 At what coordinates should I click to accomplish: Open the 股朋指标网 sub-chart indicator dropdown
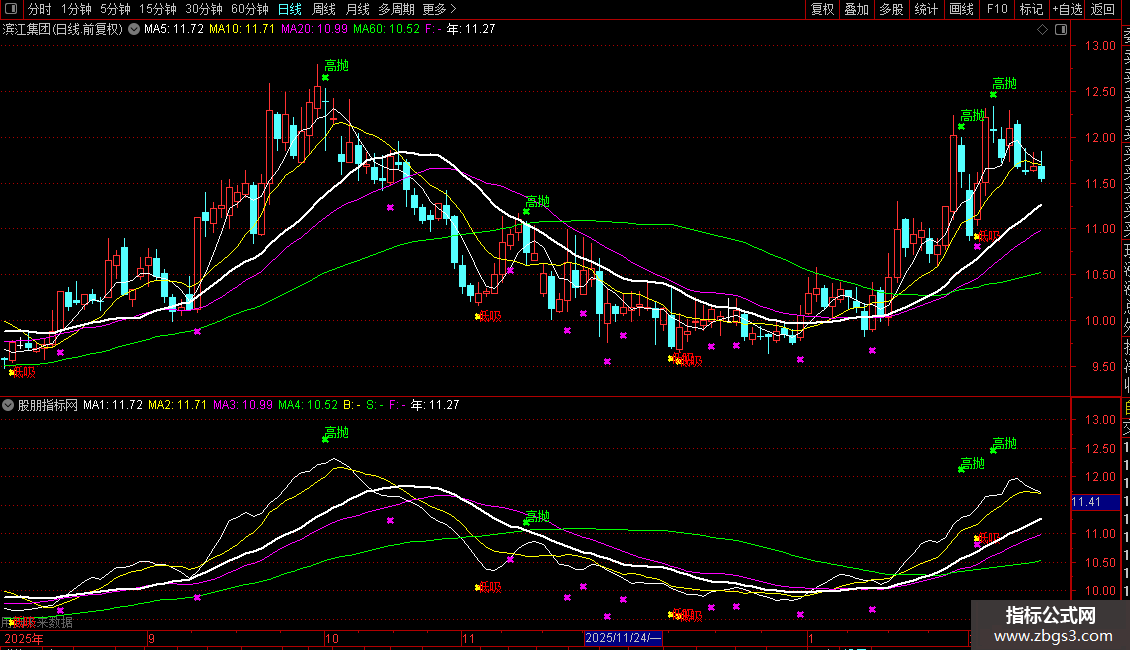click(9, 405)
